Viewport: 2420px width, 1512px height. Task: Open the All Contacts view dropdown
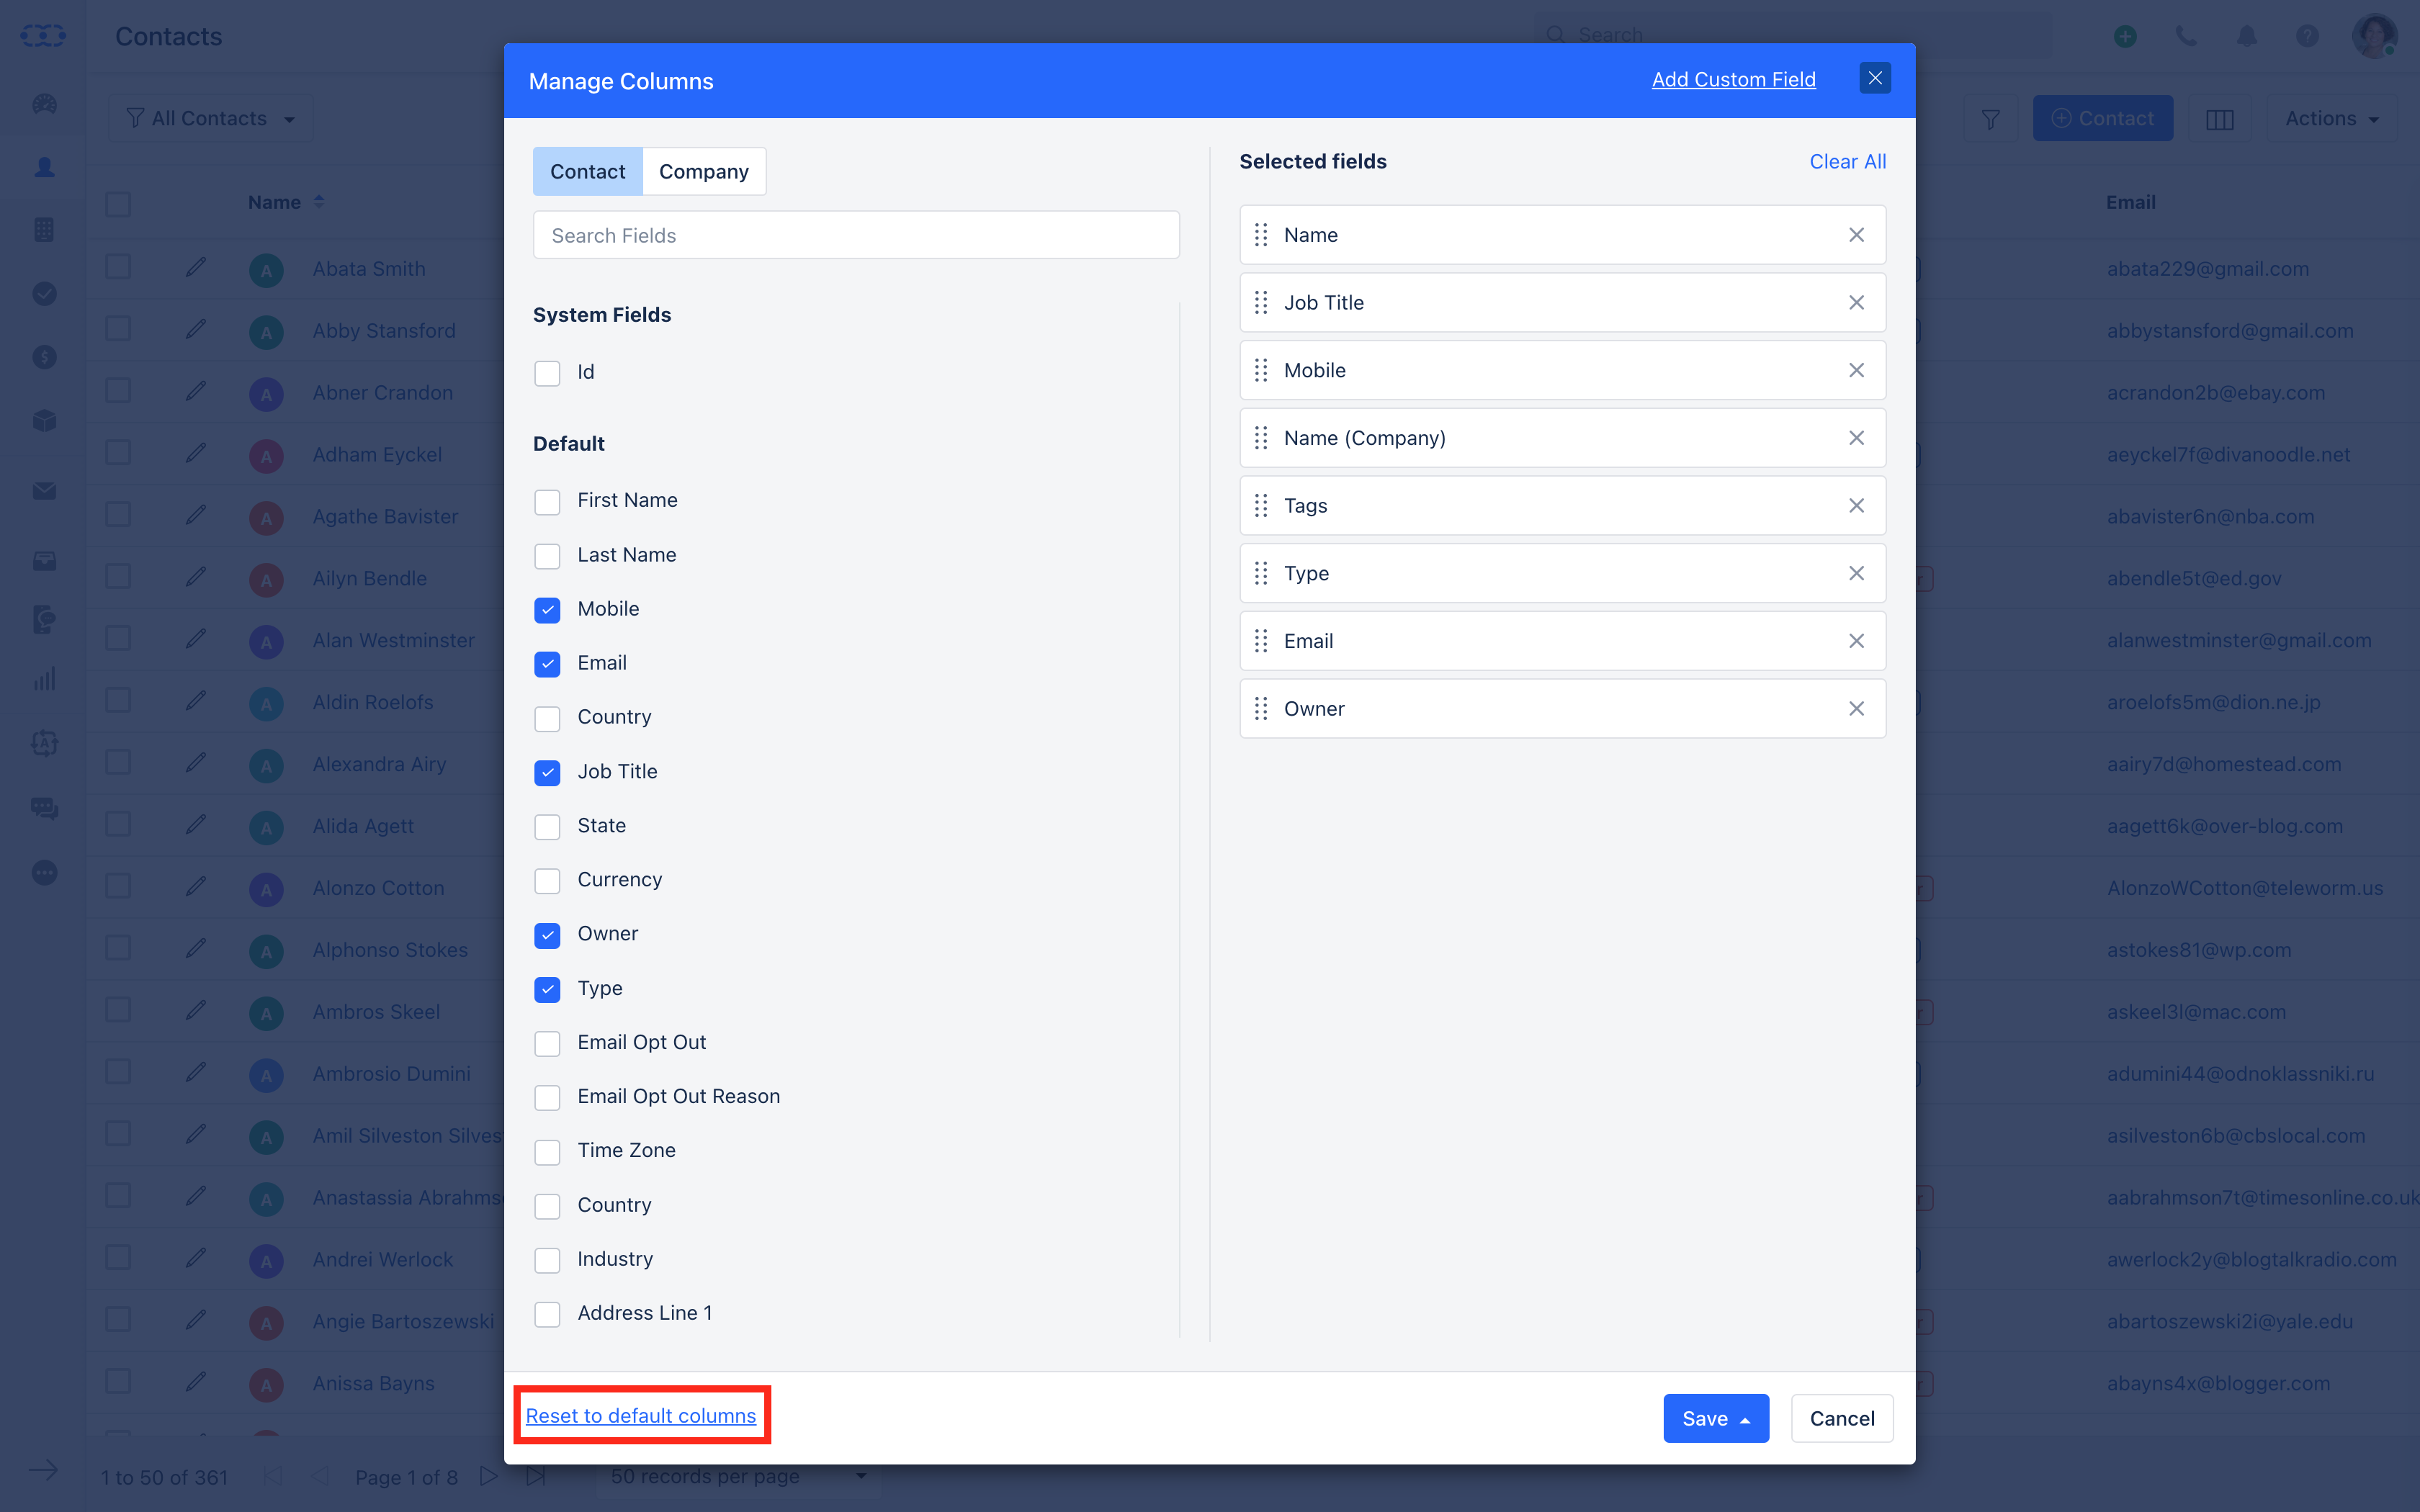pos(211,119)
